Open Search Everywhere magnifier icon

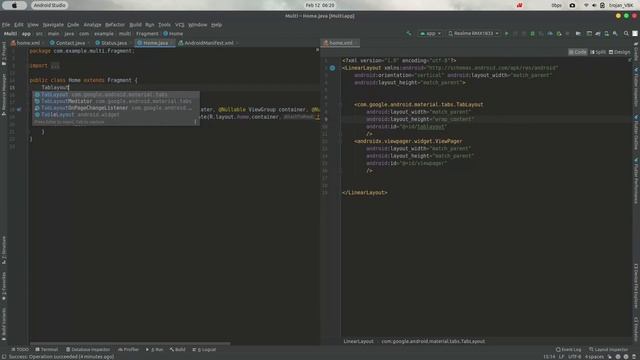[626, 33]
